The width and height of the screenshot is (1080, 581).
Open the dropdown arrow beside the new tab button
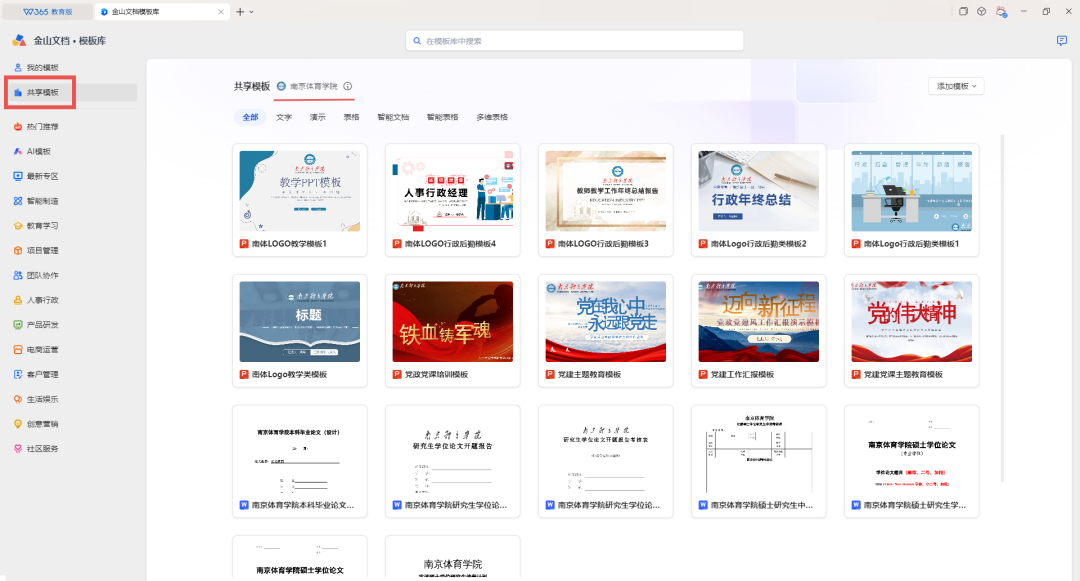click(x=251, y=12)
